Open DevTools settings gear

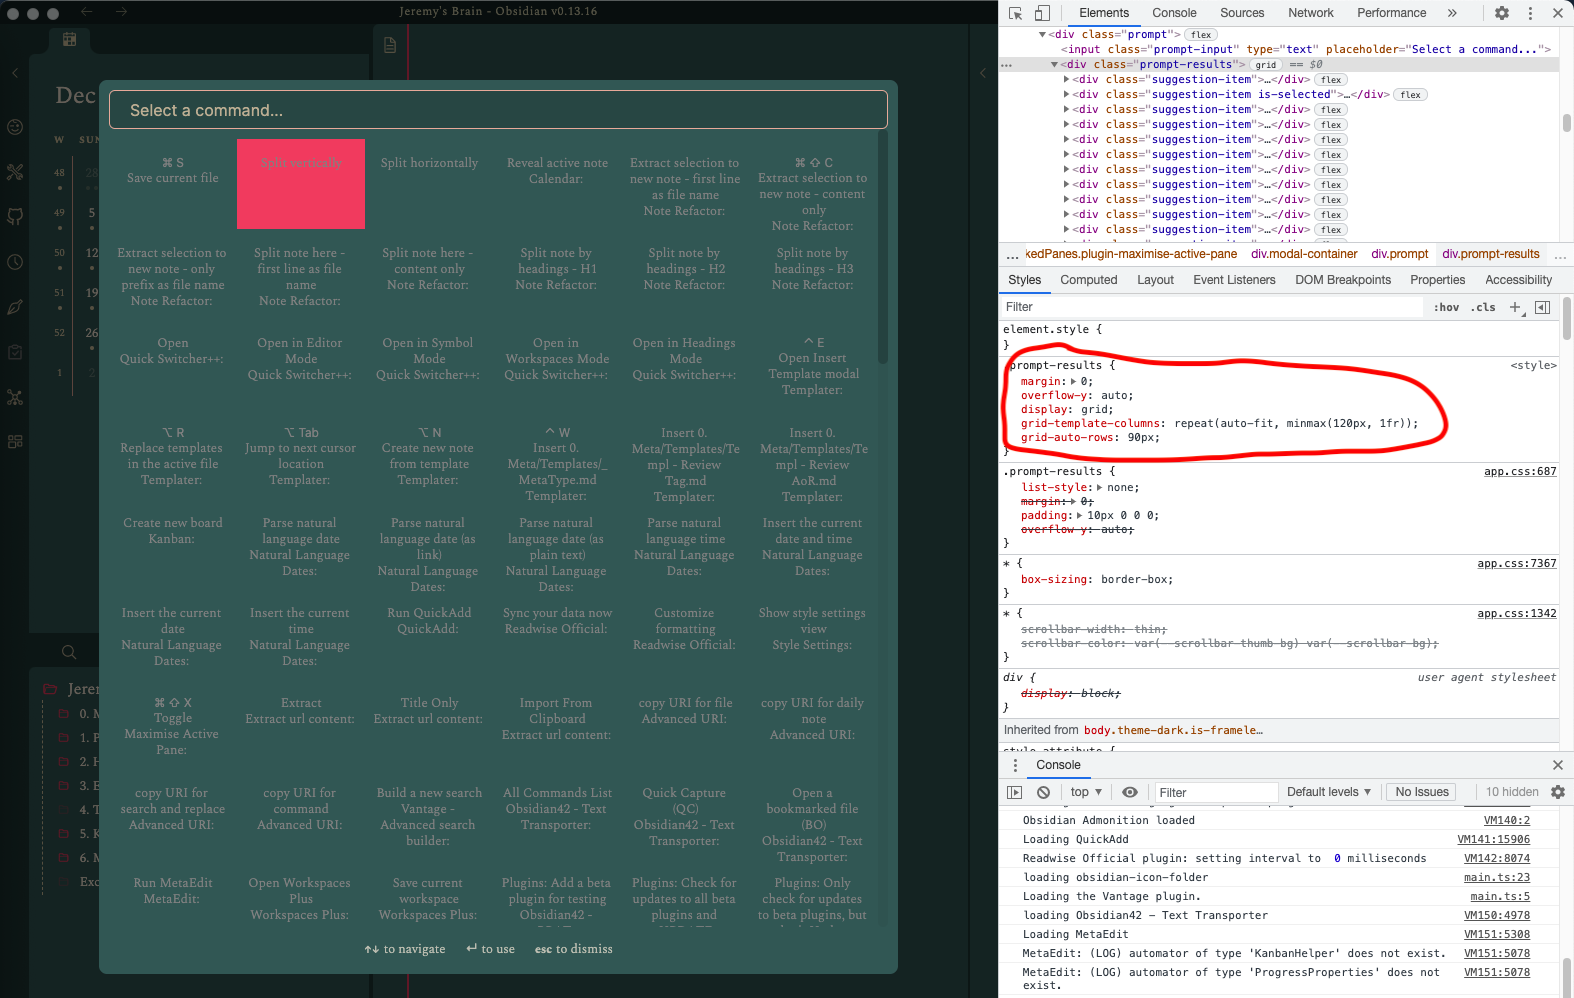click(x=1502, y=13)
